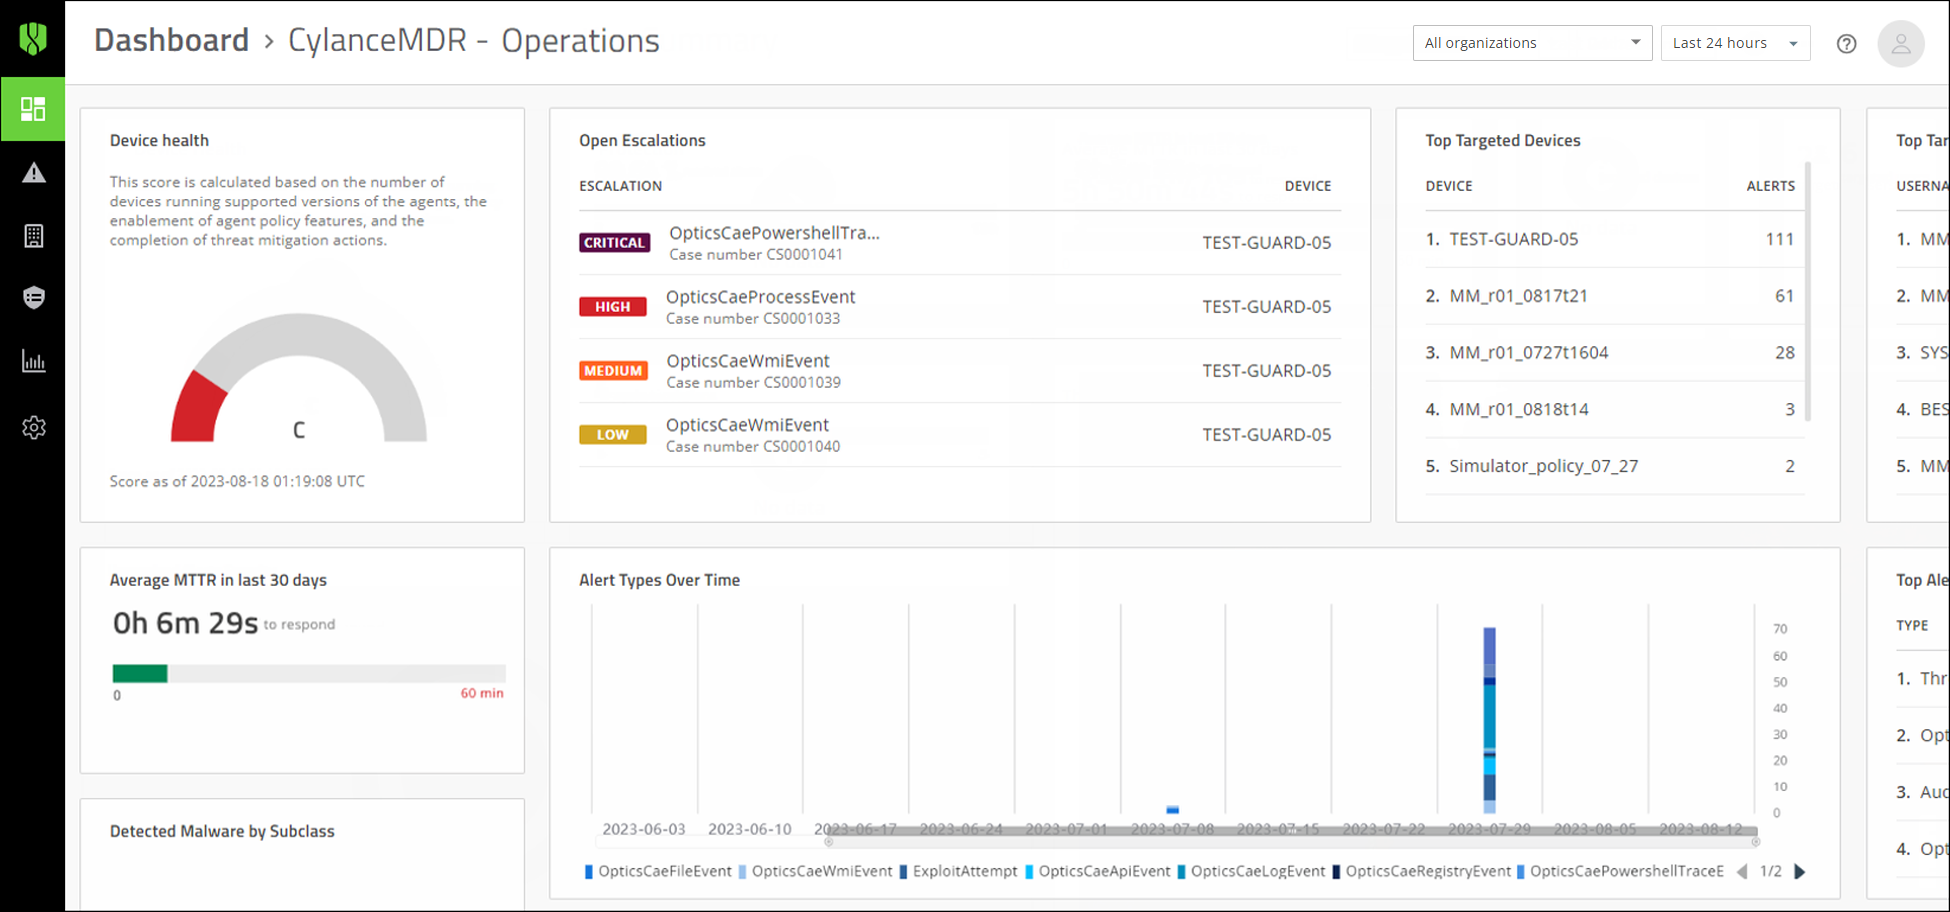Open the Alerts triangle sidebar icon
The width and height of the screenshot is (1950, 912).
(x=33, y=173)
